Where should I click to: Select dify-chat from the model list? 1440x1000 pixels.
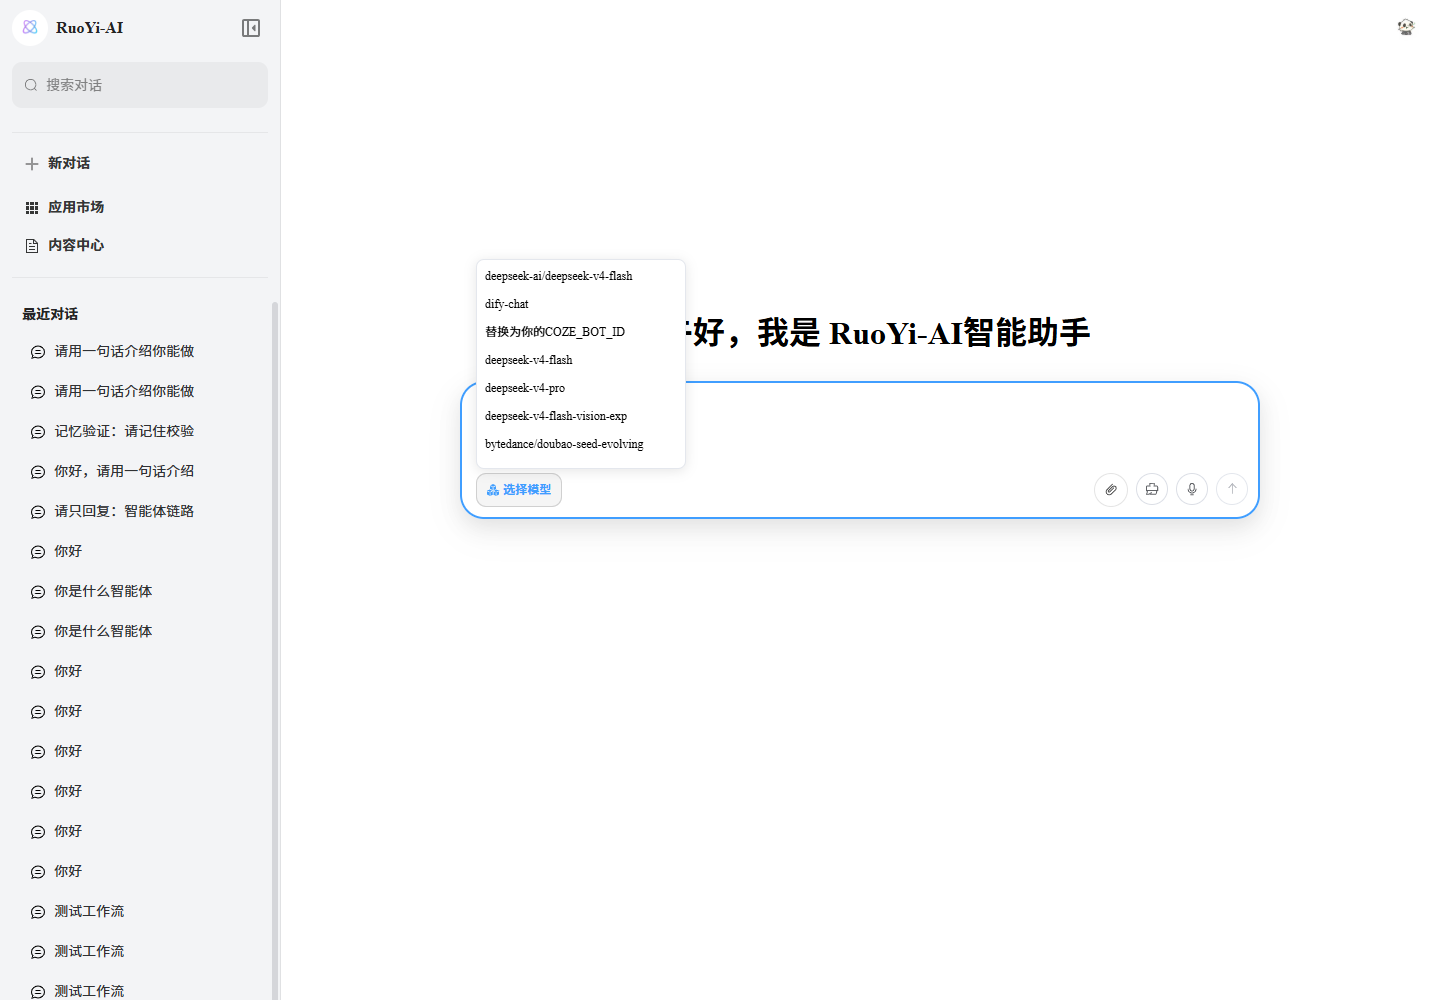point(581,304)
